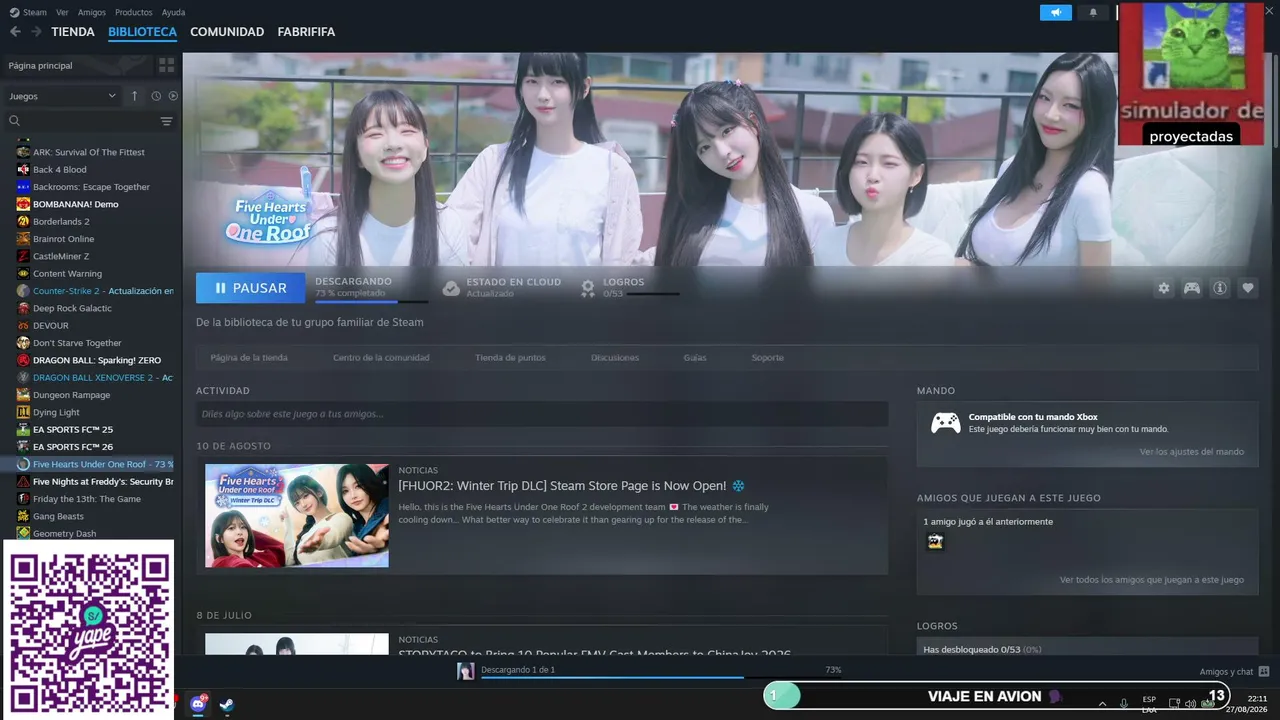Open the Productos menu
The width and height of the screenshot is (1280, 720).
click(134, 12)
